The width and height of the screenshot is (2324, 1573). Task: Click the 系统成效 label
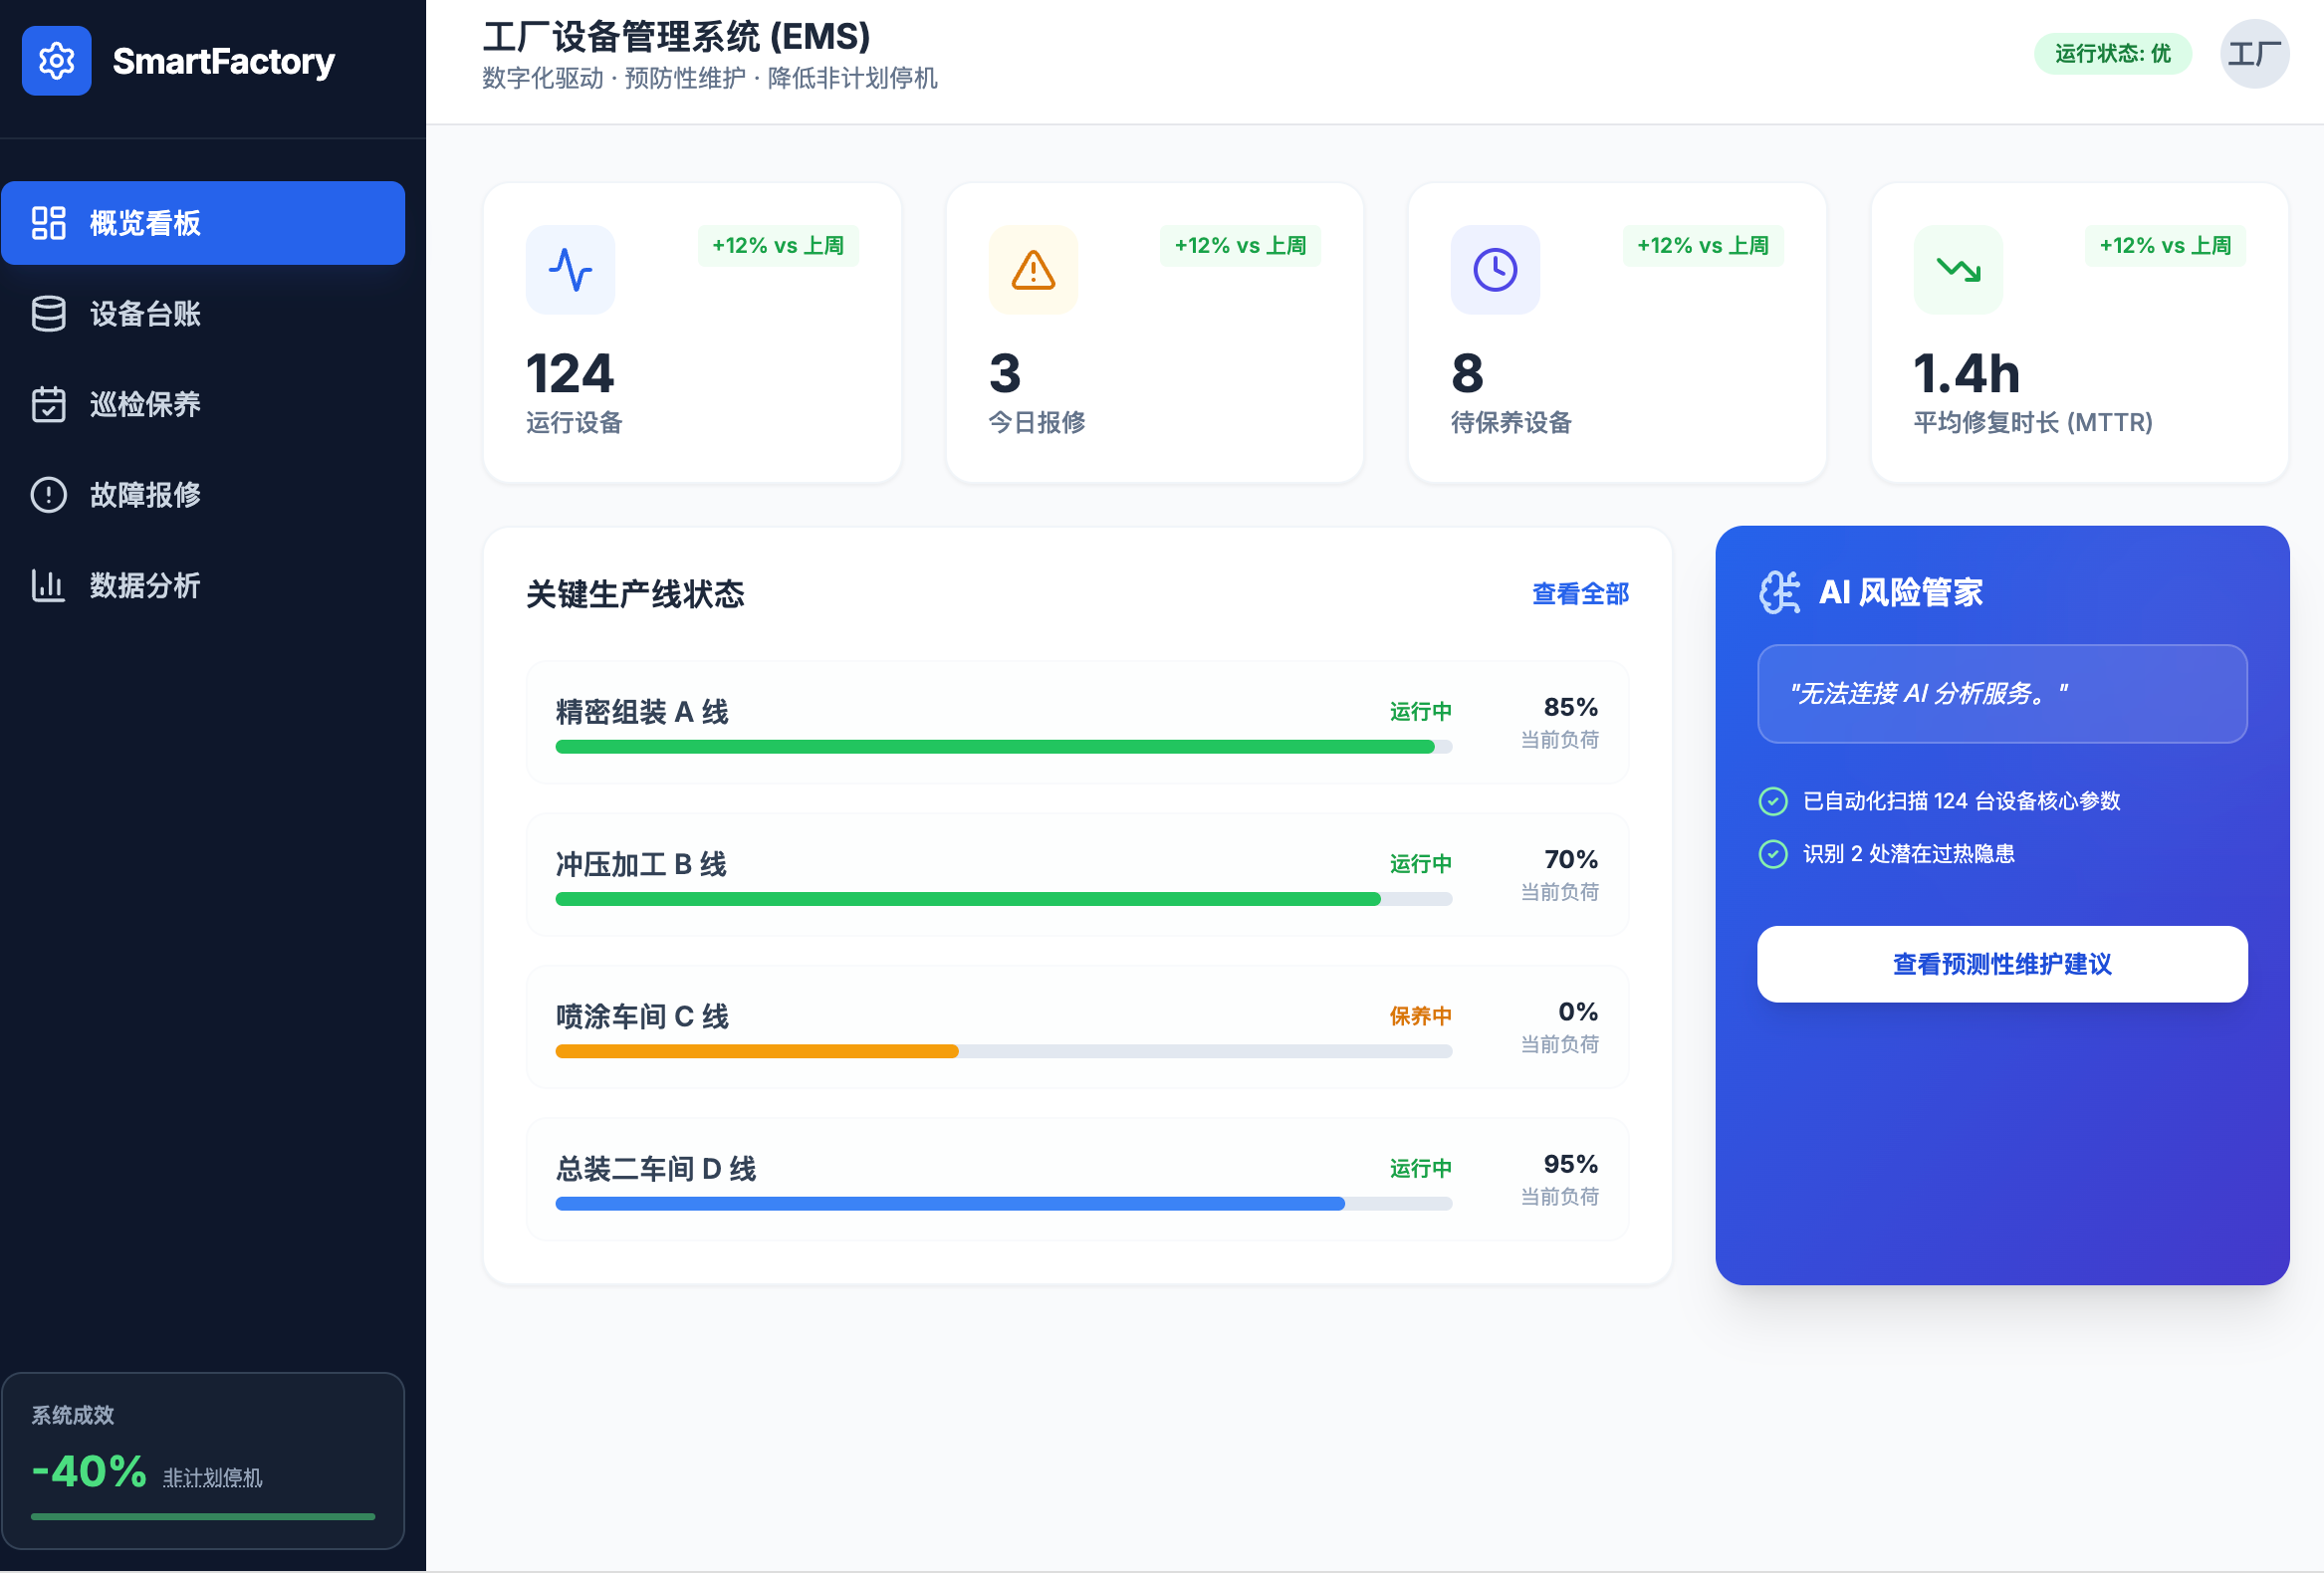(x=72, y=1416)
